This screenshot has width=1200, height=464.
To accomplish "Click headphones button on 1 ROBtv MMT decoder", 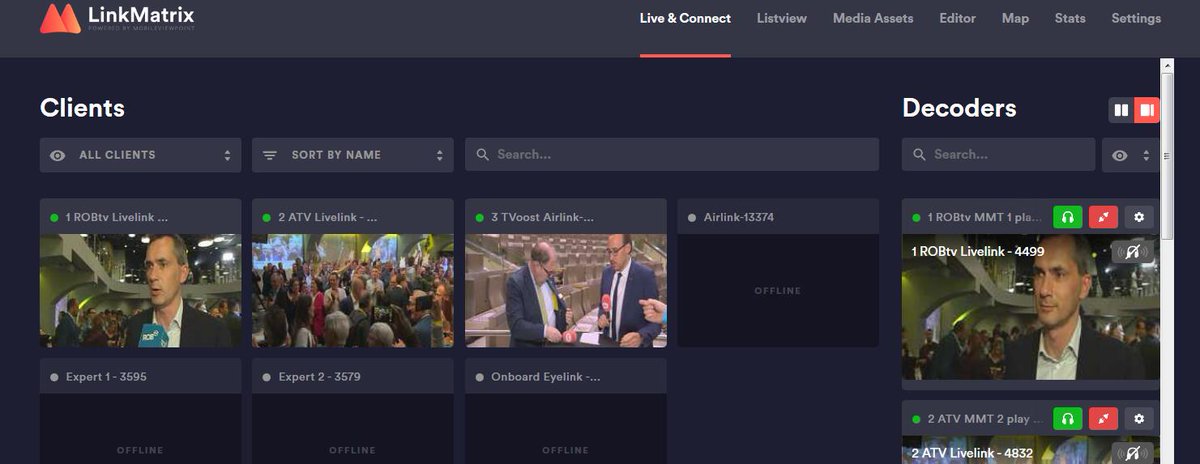I will tap(1067, 217).
